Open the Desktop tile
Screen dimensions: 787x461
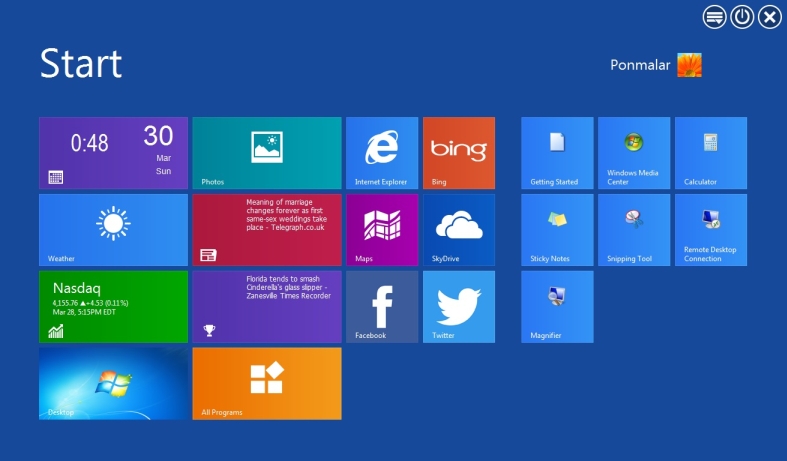click(x=113, y=384)
